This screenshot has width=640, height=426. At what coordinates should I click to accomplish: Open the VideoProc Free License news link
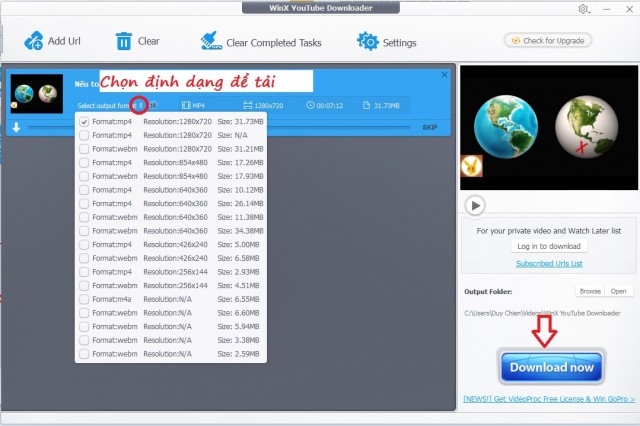point(549,399)
